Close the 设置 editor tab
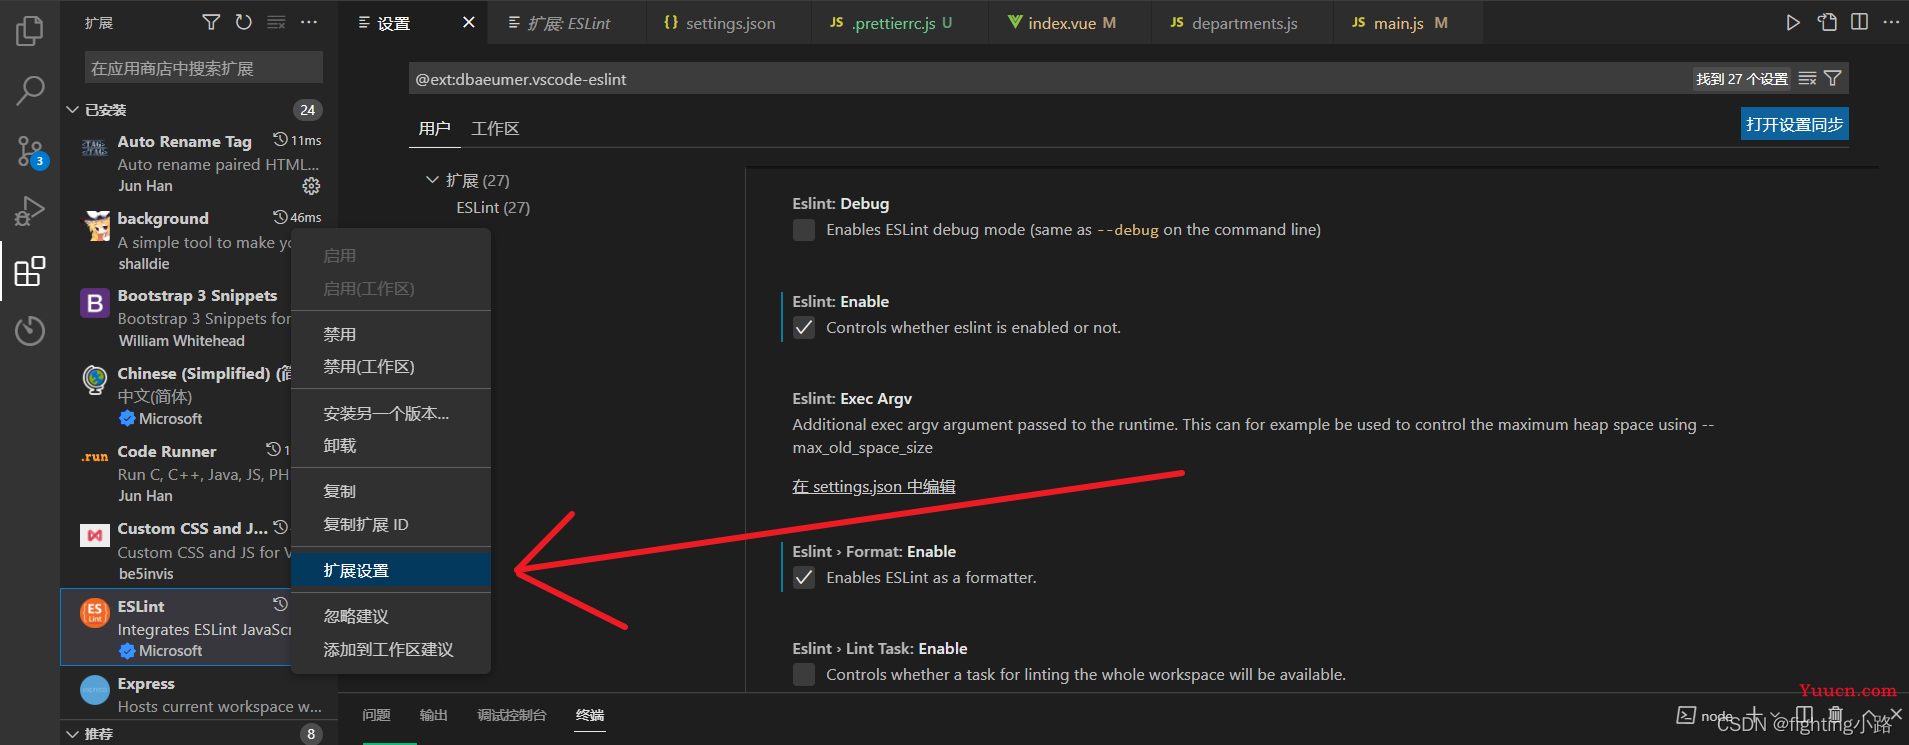1909x745 pixels. tap(468, 22)
